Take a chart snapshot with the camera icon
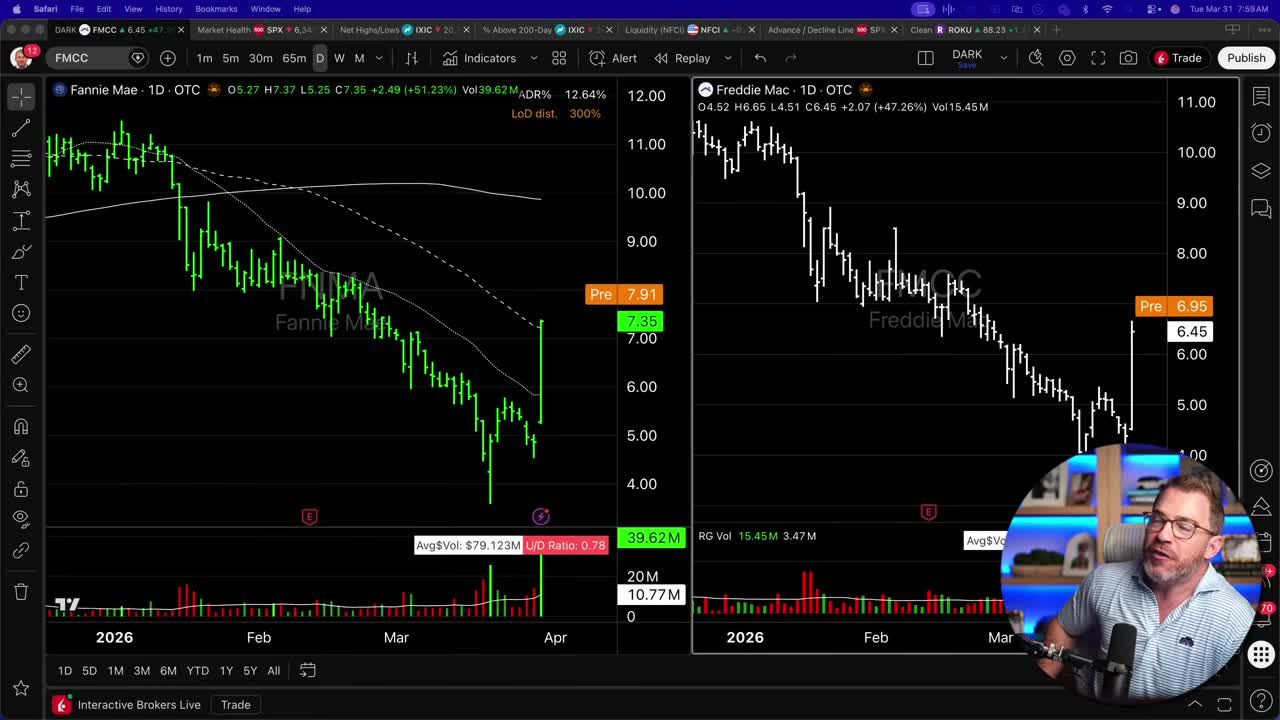Viewport: 1280px width, 720px height. 1129,57
